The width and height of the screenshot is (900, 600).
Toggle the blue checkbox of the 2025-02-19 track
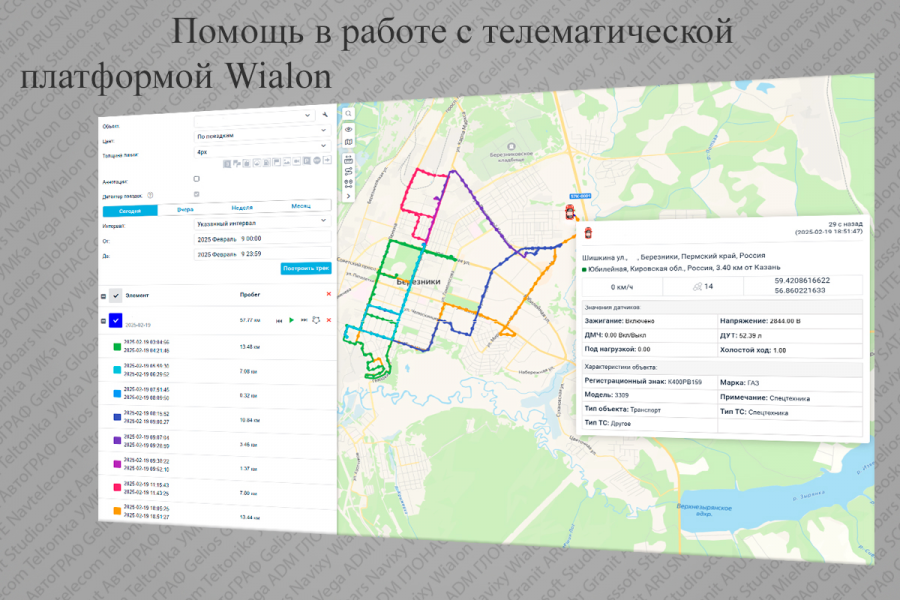115,320
